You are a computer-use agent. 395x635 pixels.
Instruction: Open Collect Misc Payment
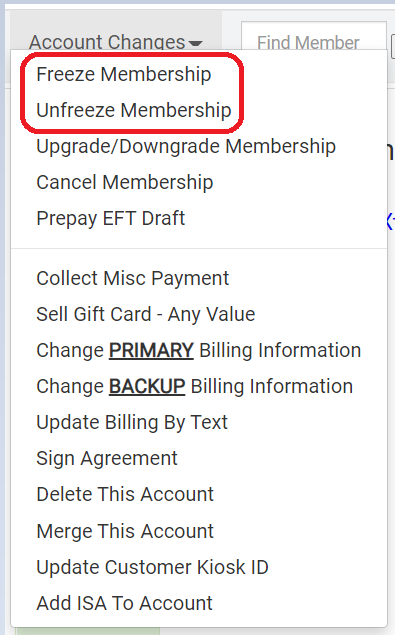(132, 278)
